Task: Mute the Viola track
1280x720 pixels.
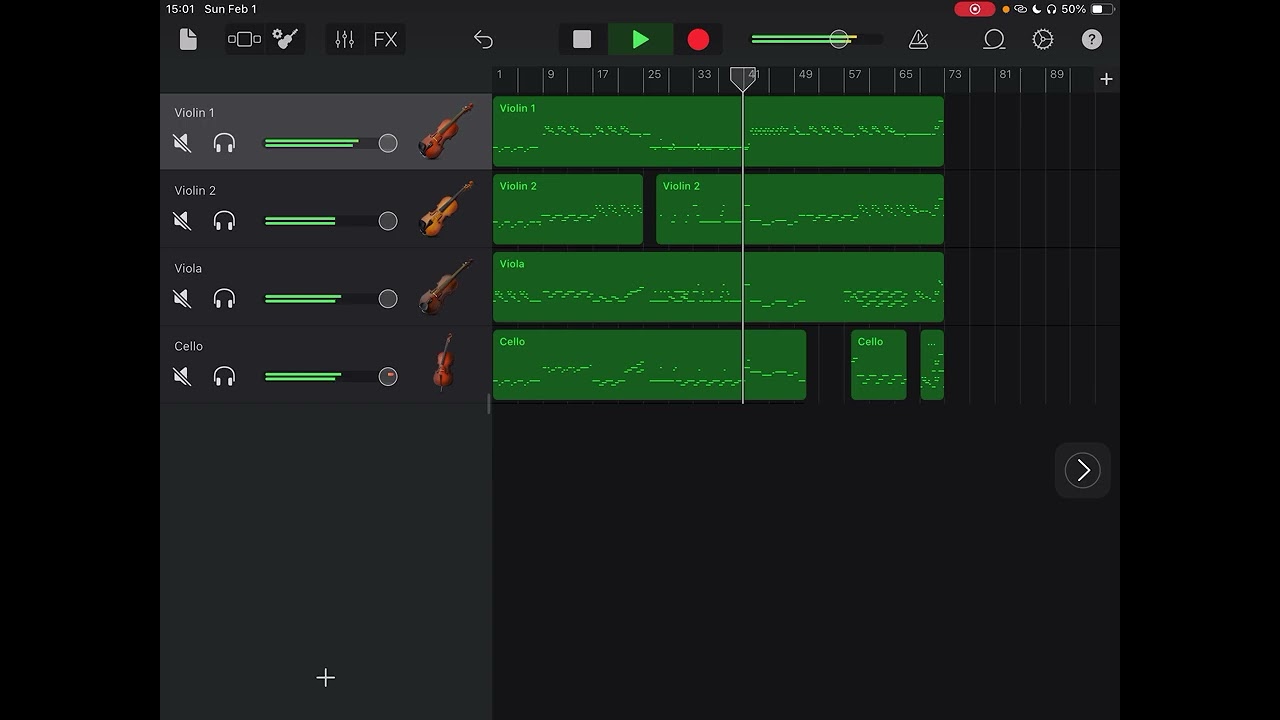Action: point(182,299)
